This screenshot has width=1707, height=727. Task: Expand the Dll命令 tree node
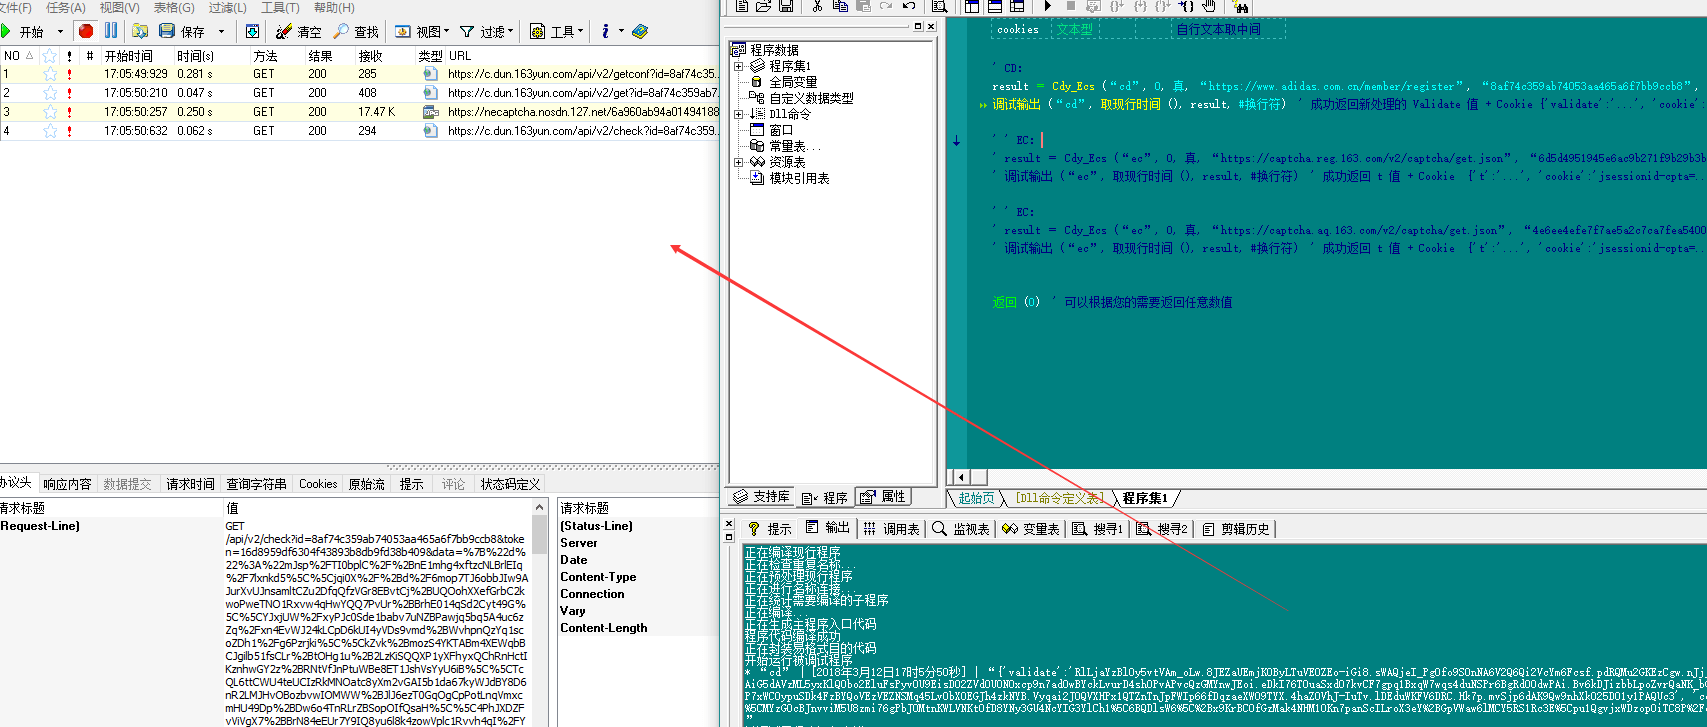(739, 114)
